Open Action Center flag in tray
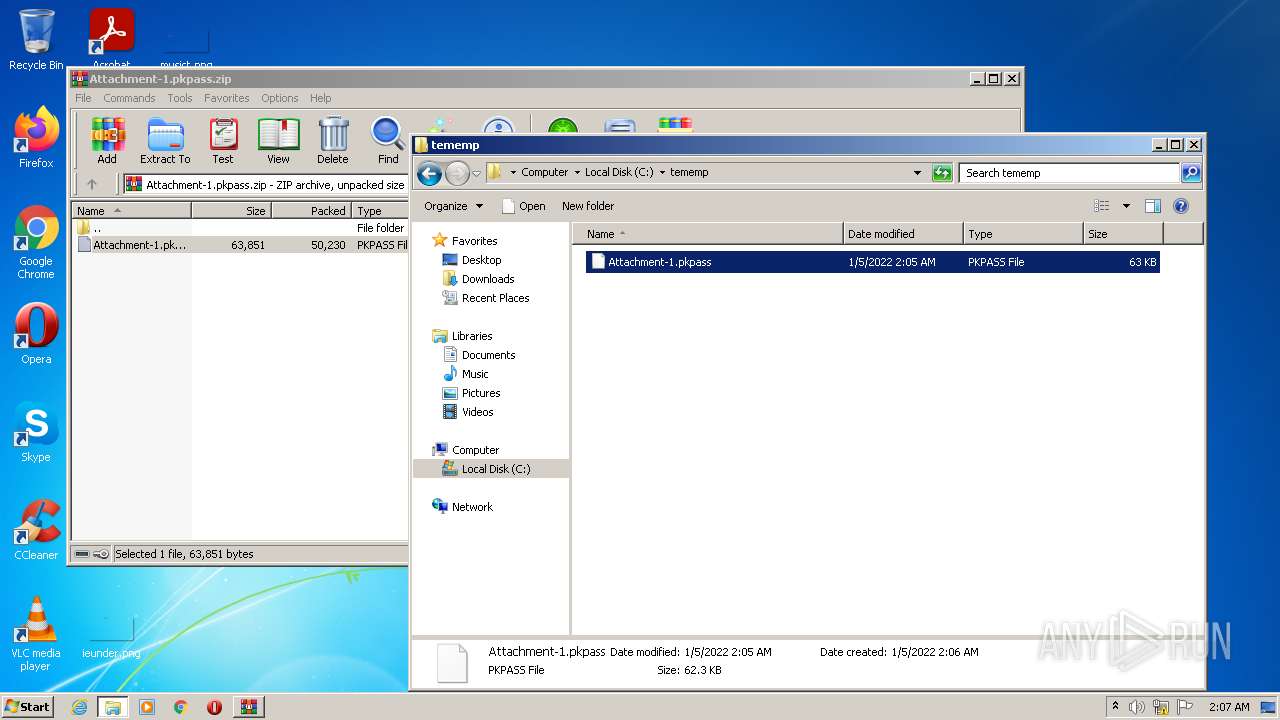This screenshot has height=720, width=1280. [1184, 707]
